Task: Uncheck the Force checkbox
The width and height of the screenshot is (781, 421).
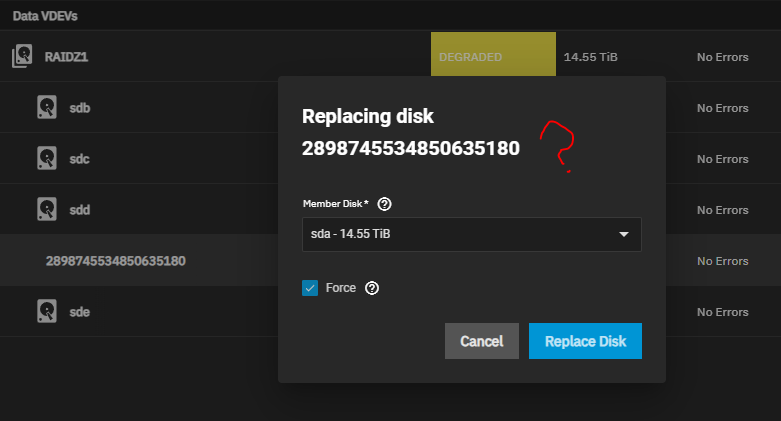Action: tap(310, 288)
